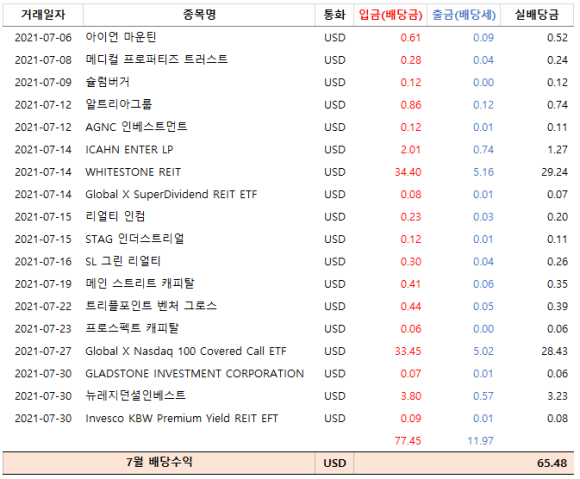Click the July total dividend 65.48
The width and height of the screenshot is (580, 479).
[552, 463]
